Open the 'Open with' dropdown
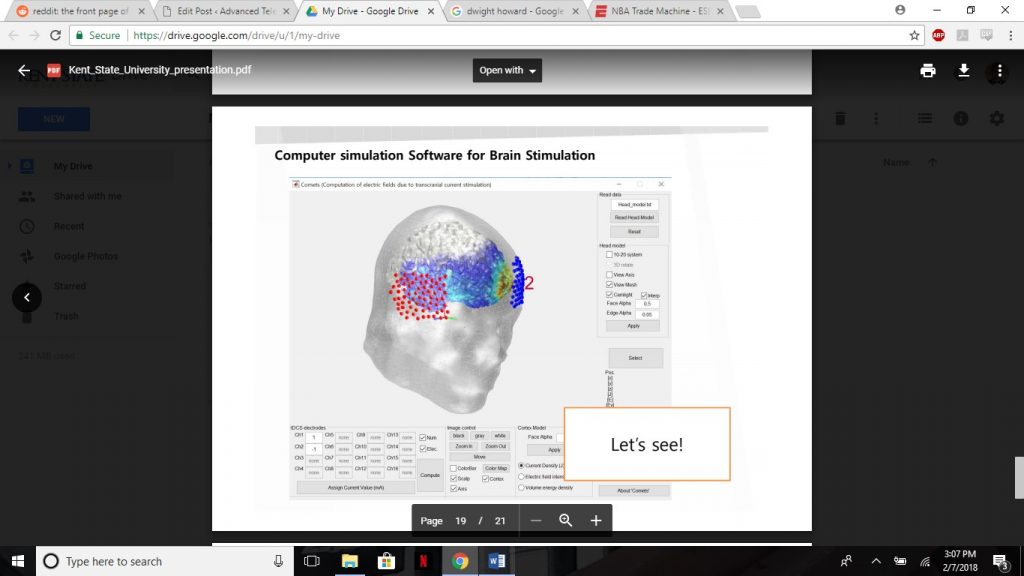This screenshot has width=1024, height=576. (x=507, y=71)
